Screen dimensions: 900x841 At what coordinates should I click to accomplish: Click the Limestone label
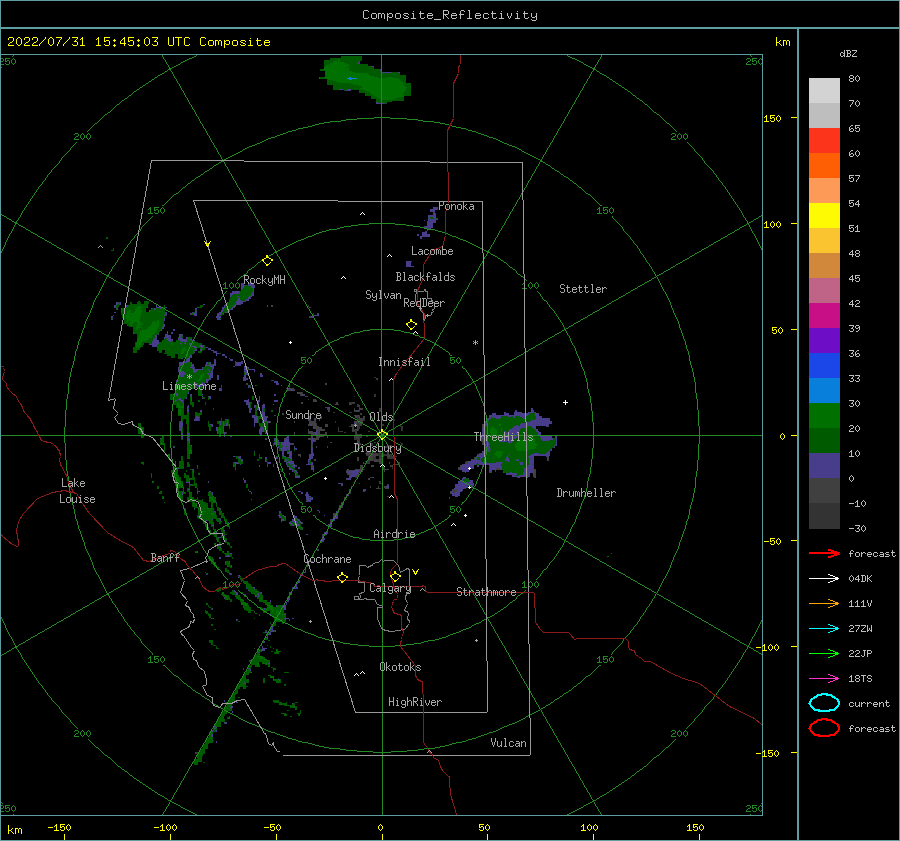click(189, 386)
